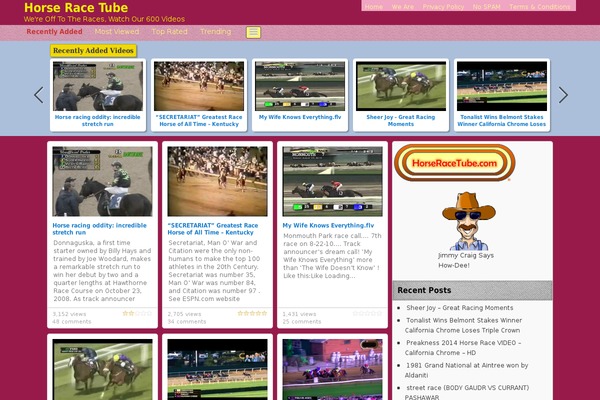Open second-row grid thumbnail of night race at Belmont
The image size is (600, 400).
[217, 369]
